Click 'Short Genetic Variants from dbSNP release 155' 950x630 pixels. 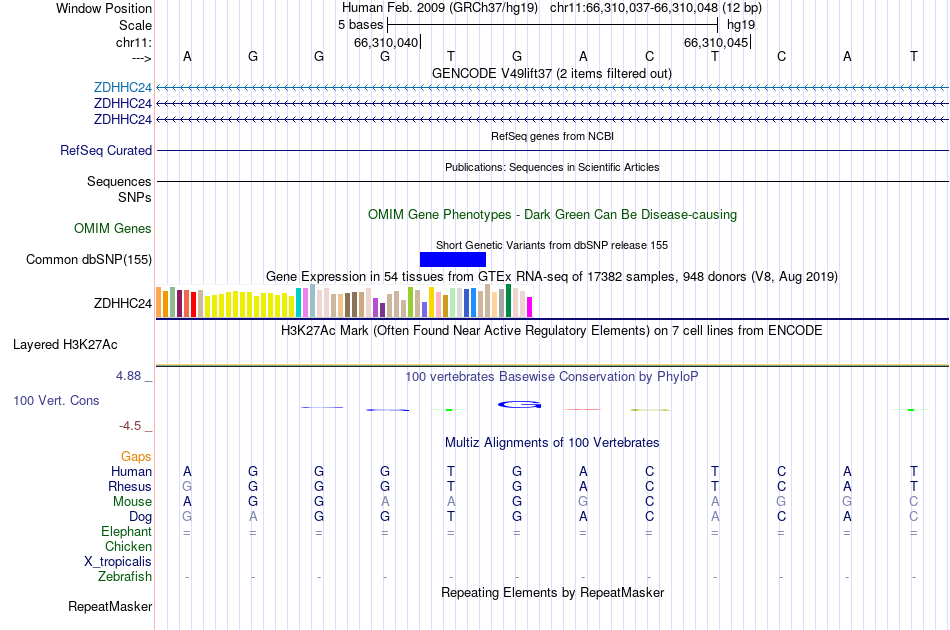coord(552,245)
